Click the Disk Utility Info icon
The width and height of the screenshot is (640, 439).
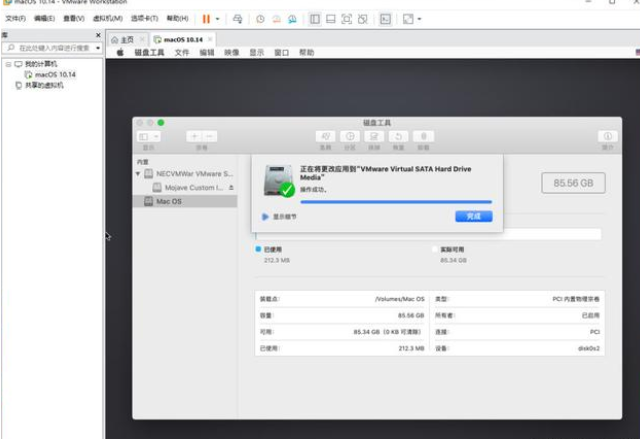(606, 136)
